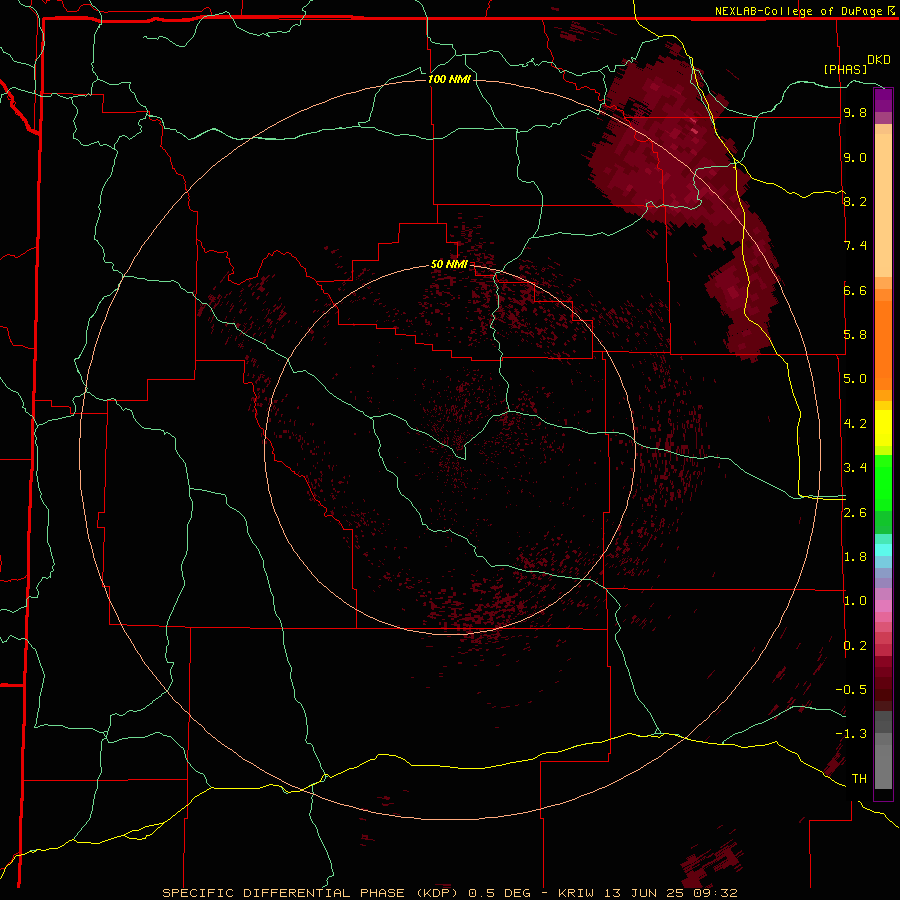Click the KRIW station identifier in caption
The image size is (900, 900).
(579, 893)
